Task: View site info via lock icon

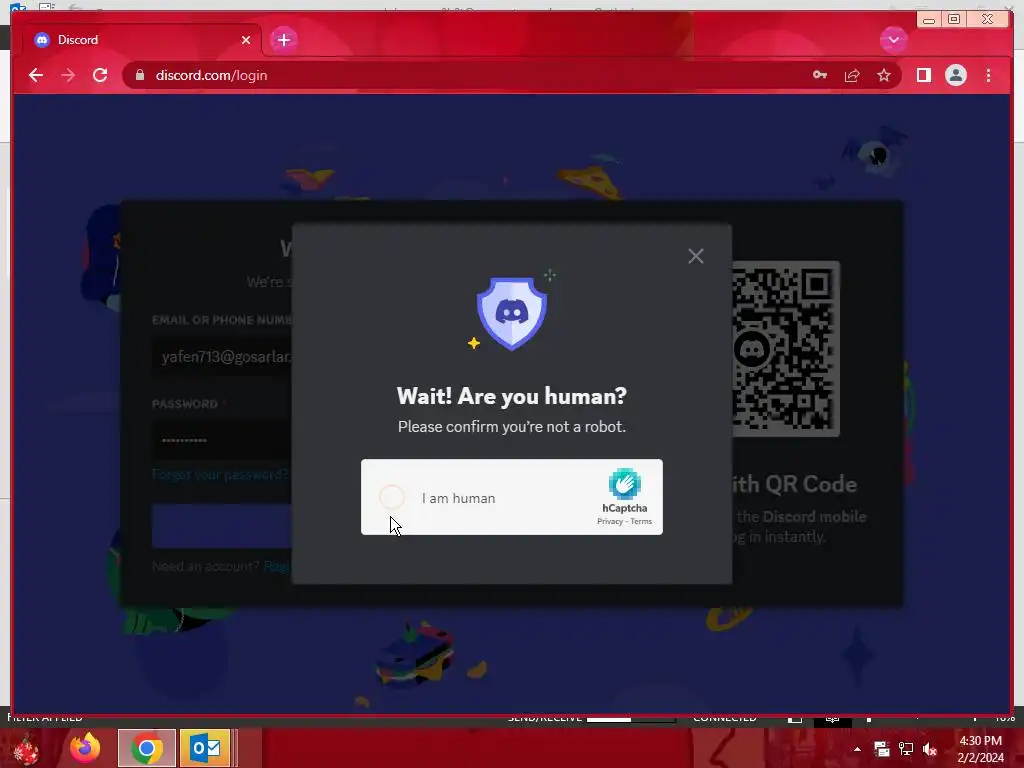Action: (x=140, y=75)
